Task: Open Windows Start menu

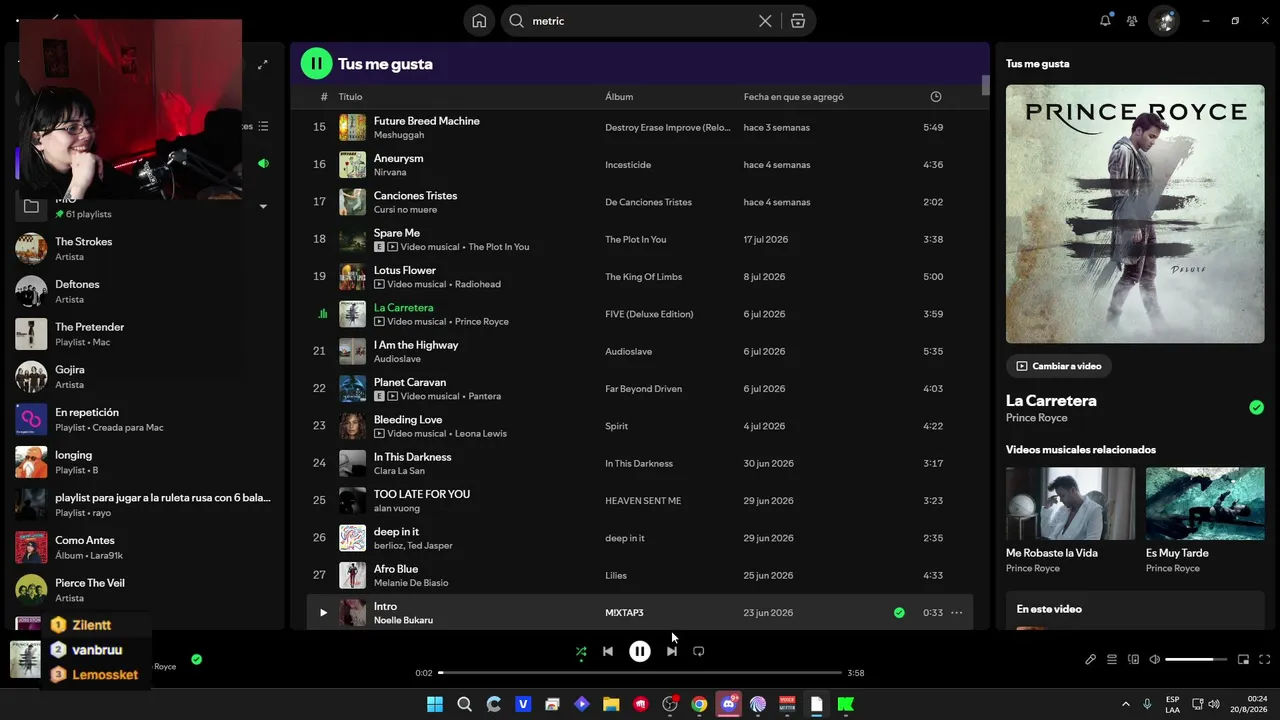Action: click(435, 704)
